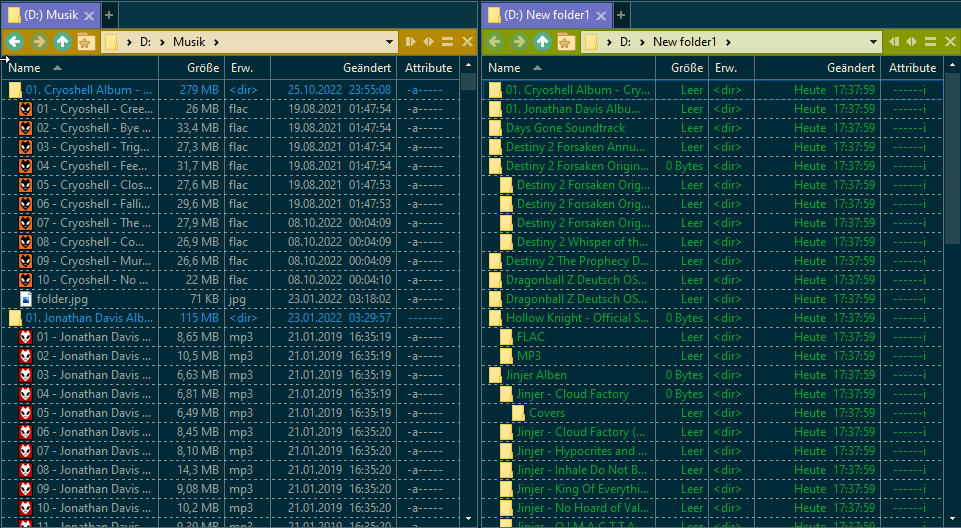Select Destiny 2 Whisper of th... folder

(x=582, y=242)
